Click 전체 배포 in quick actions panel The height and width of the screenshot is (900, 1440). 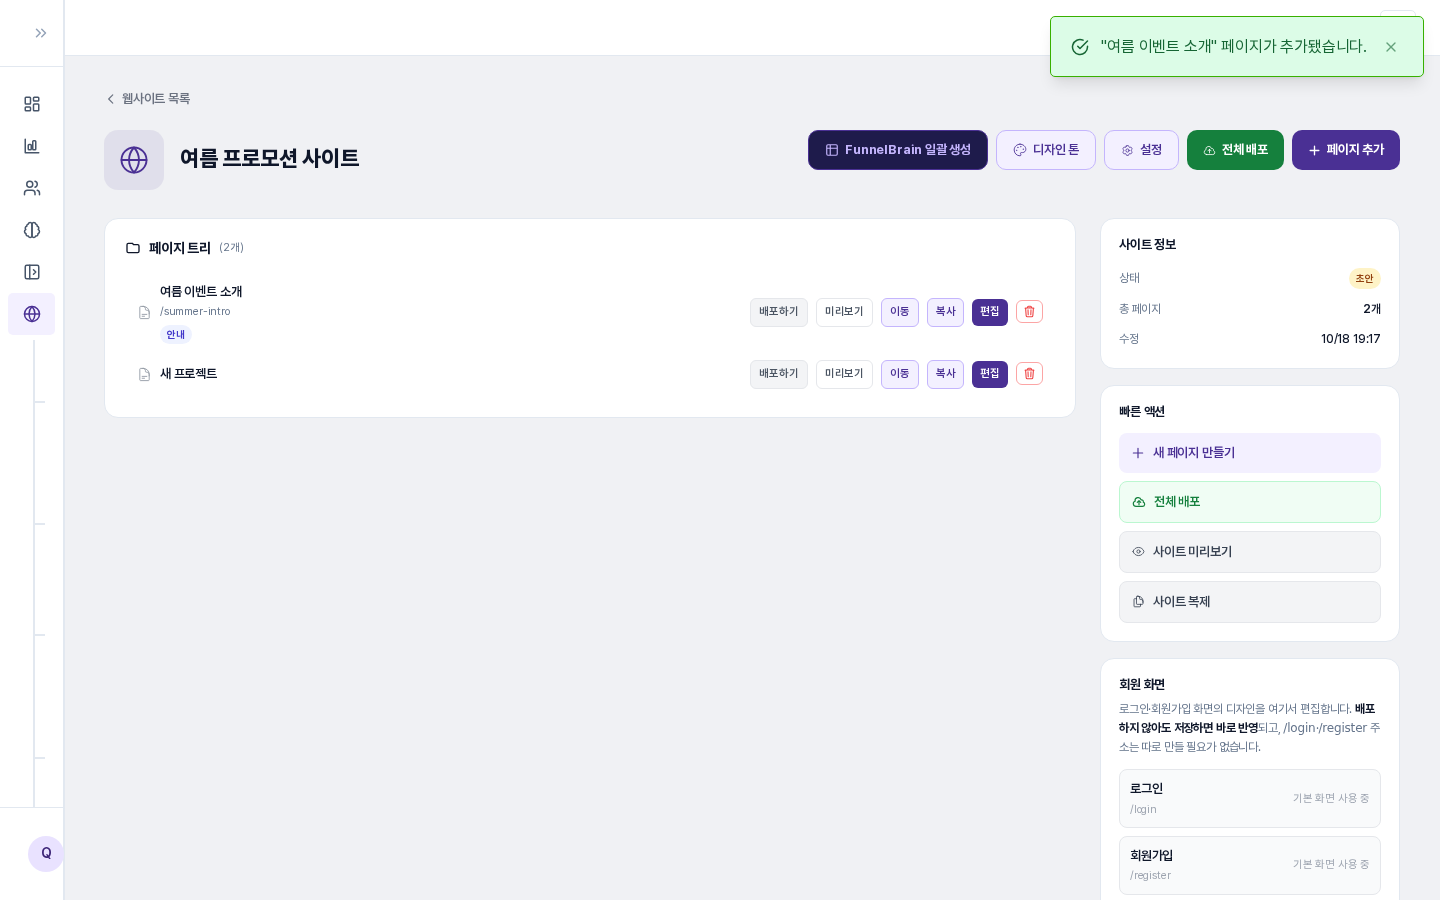[1250, 502]
